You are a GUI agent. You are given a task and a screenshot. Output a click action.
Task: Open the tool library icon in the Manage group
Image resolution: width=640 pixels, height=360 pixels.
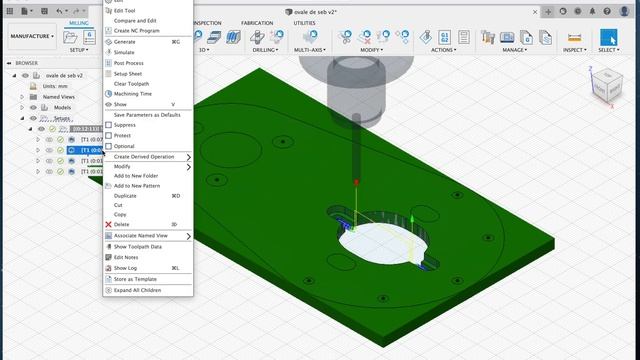pos(488,37)
